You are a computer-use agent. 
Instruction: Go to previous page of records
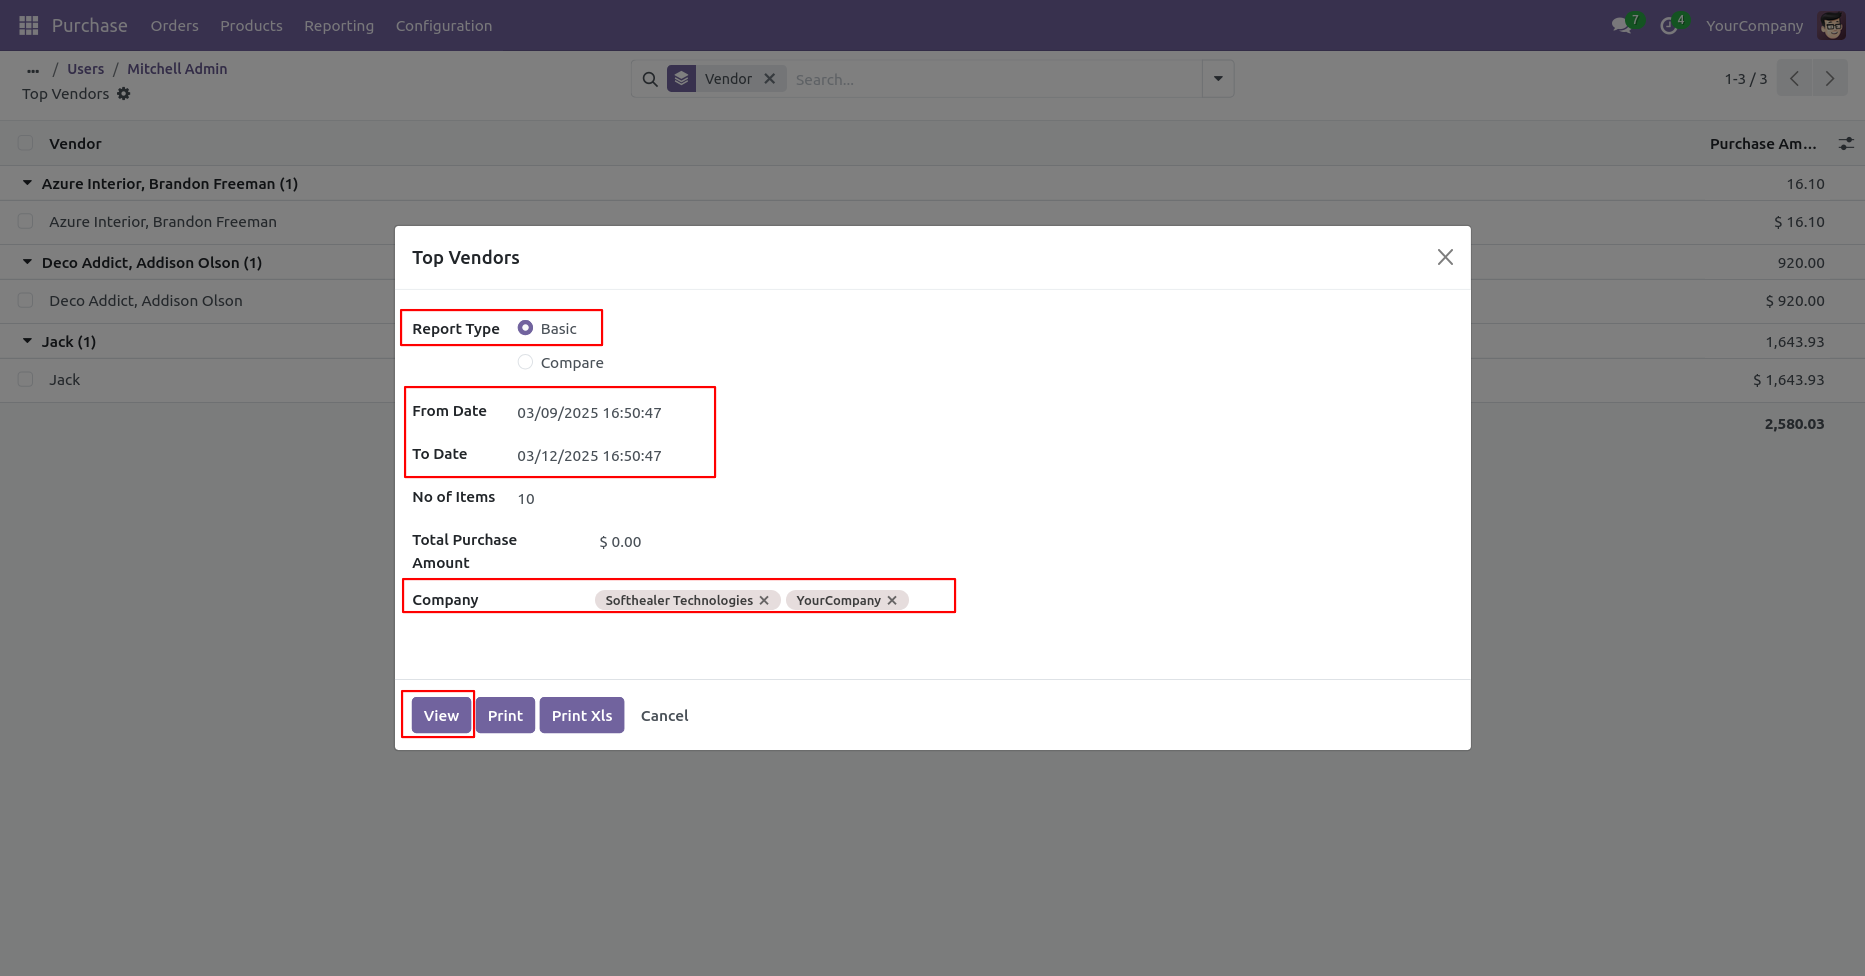click(x=1794, y=79)
